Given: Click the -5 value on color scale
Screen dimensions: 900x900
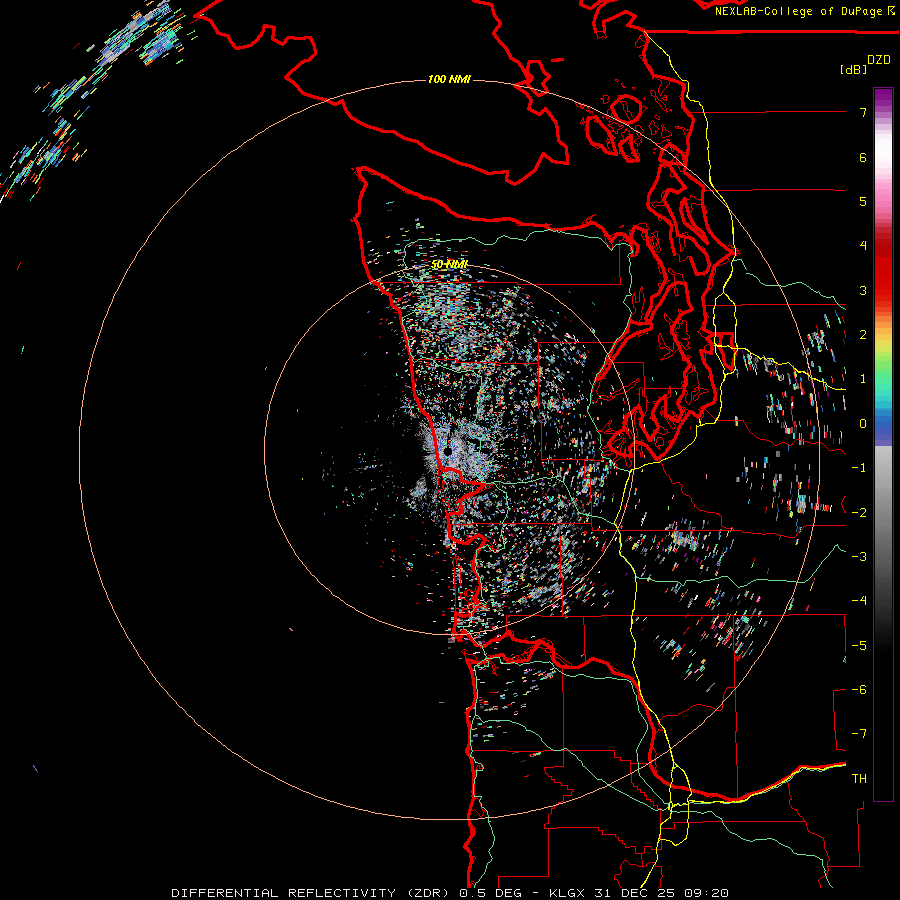Looking at the screenshot, I should (859, 646).
